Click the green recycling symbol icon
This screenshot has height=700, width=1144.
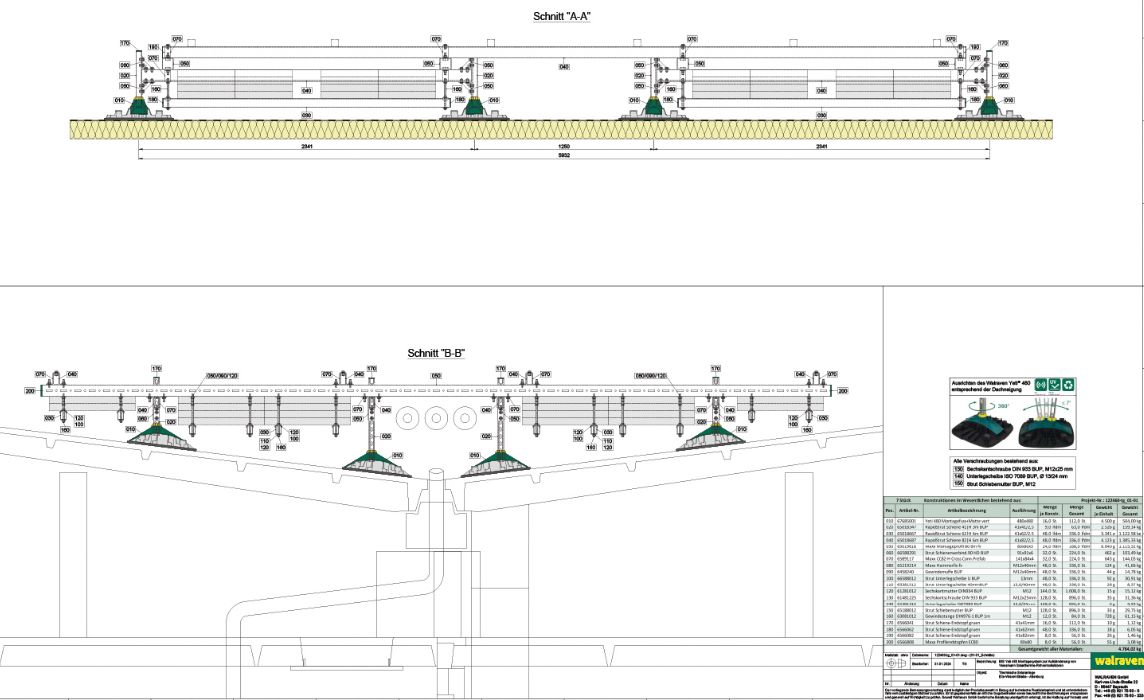point(1068,384)
